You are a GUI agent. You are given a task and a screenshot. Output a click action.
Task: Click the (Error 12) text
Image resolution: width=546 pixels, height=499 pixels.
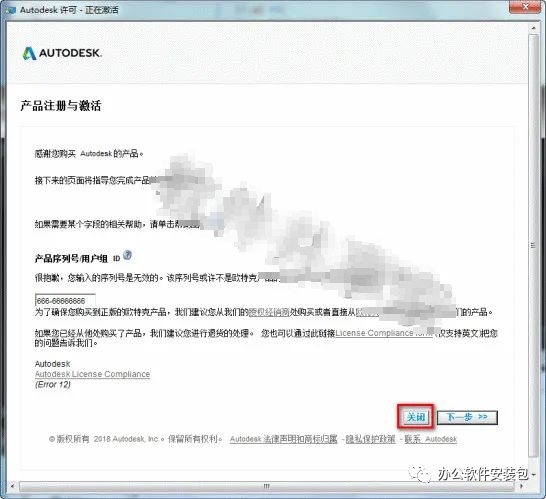tap(53, 384)
